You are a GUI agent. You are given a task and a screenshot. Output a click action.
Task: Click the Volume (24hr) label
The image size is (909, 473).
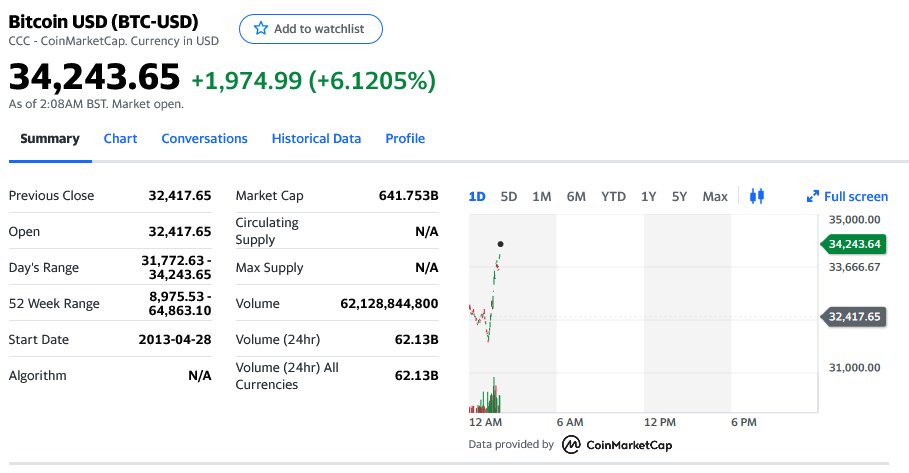click(x=278, y=340)
